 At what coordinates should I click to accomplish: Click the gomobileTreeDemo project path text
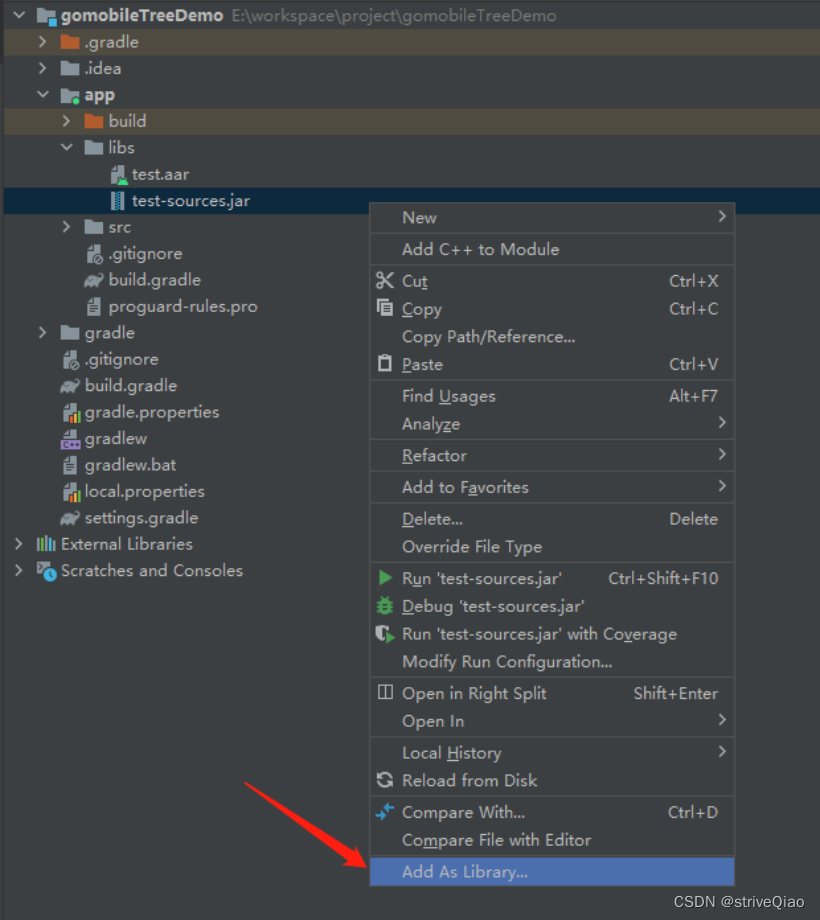[x=394, y=16]
